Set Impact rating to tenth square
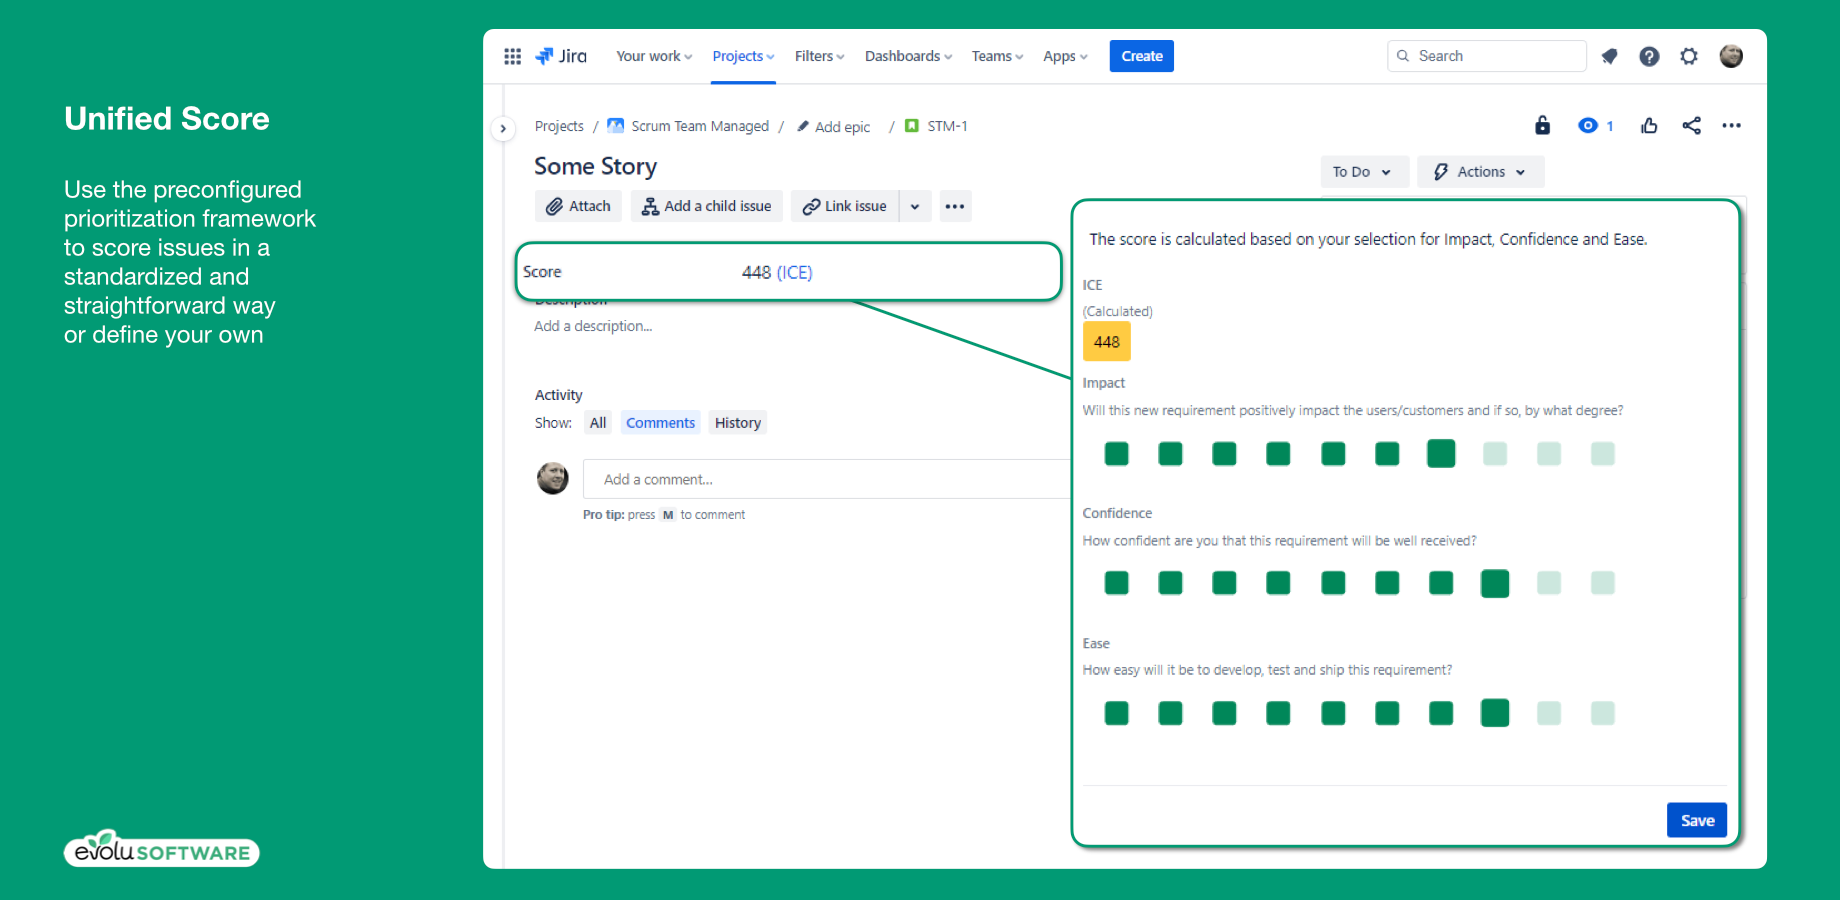The width and height of the screenshot is (1840, 900). click(1602, 454)
